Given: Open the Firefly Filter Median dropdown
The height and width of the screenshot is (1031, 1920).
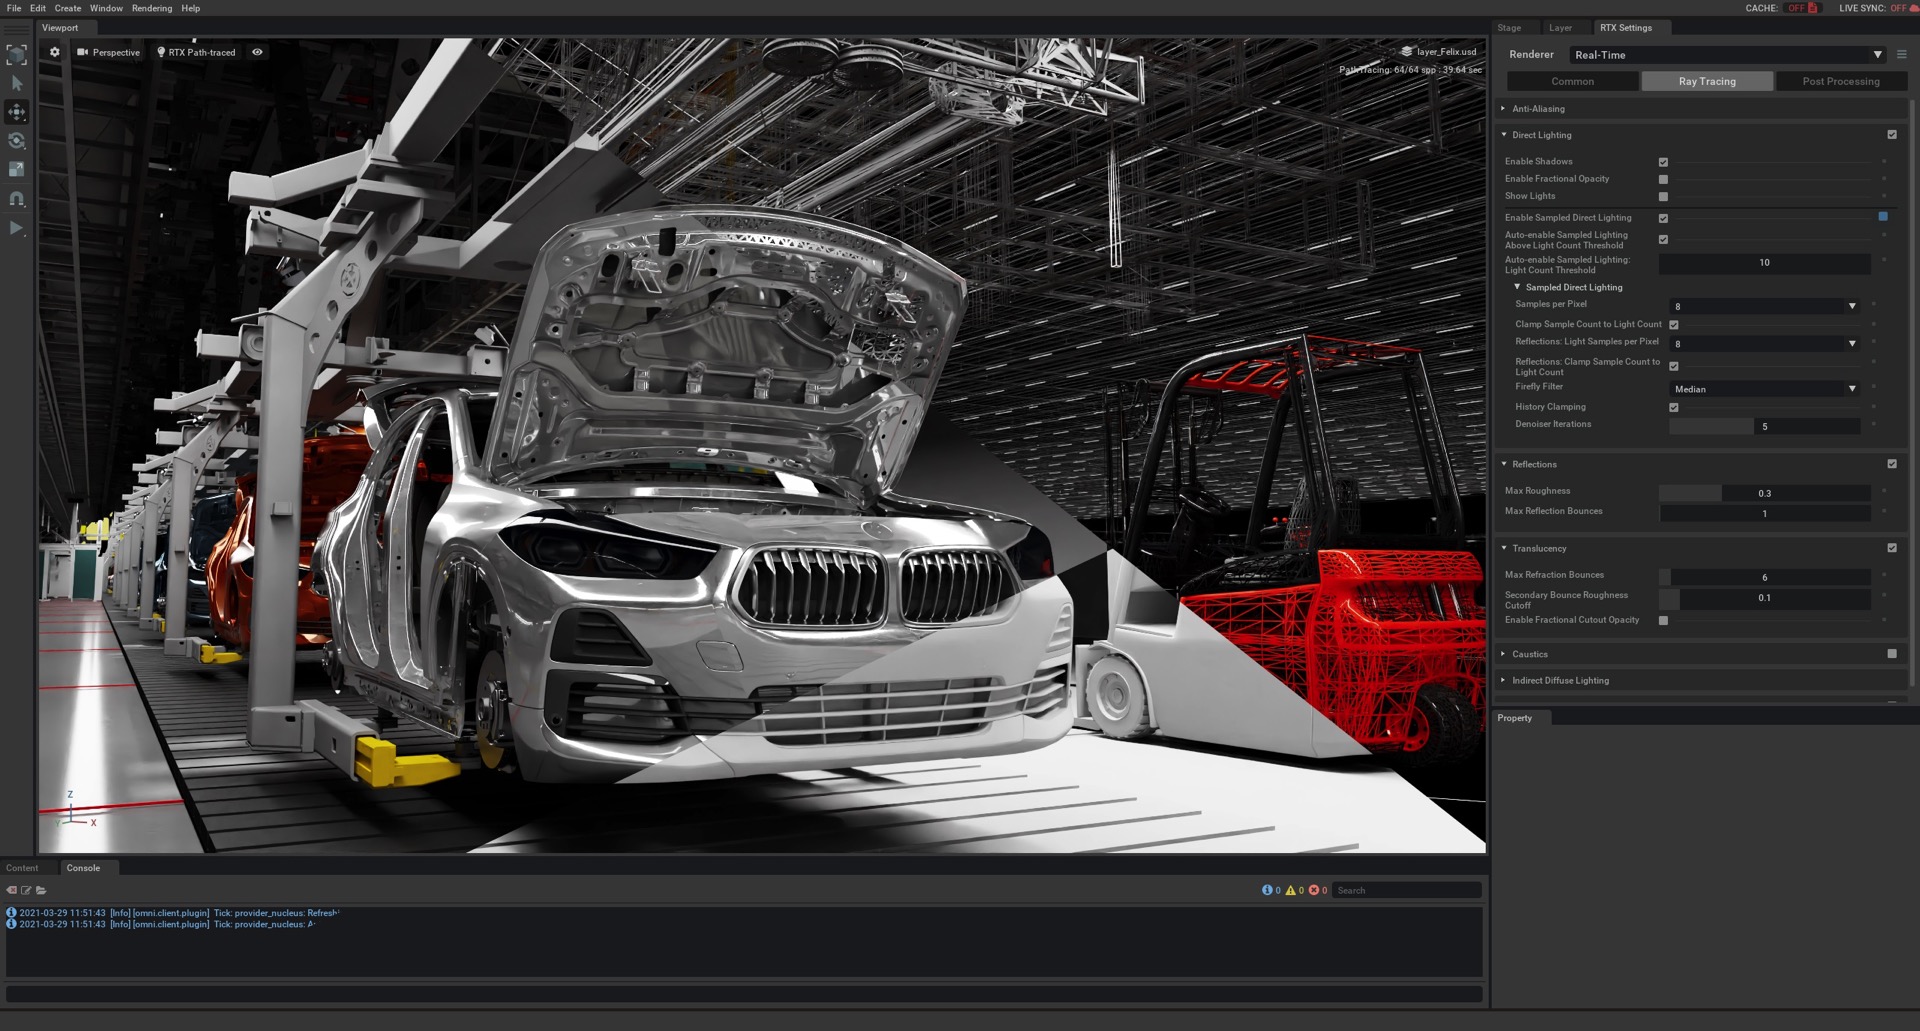Looking at the screenshot, I should click(1764, 389).
